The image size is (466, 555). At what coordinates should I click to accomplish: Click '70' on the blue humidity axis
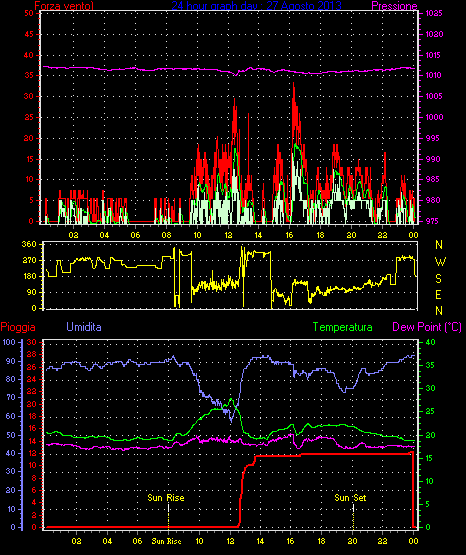(11, 397)
